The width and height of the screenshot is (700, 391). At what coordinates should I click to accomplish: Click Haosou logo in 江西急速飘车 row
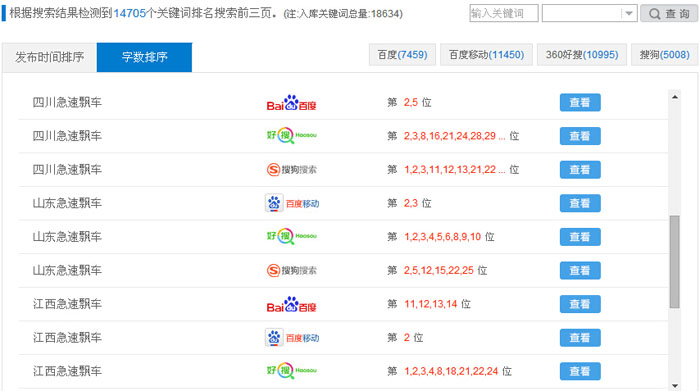(292, 371)
